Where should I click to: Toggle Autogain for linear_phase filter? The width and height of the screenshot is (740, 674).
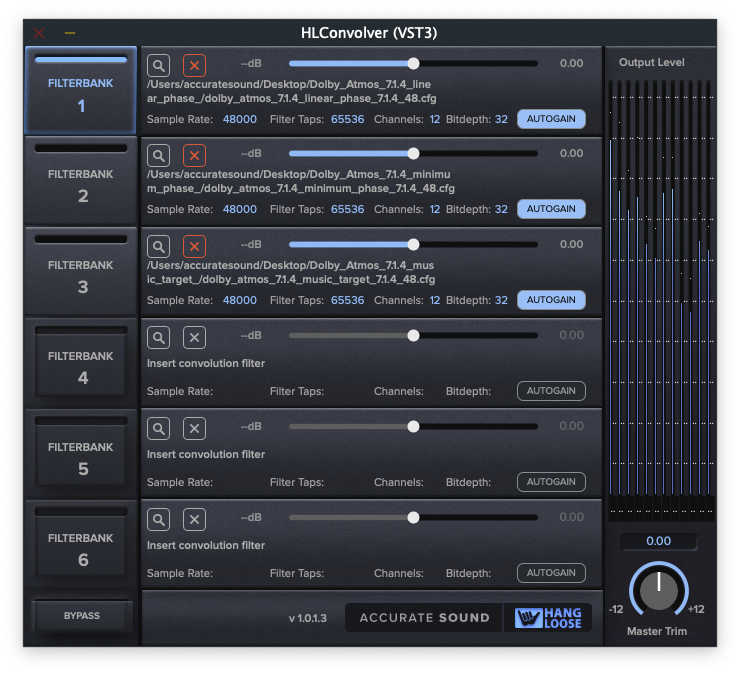[x=551, y=119]
